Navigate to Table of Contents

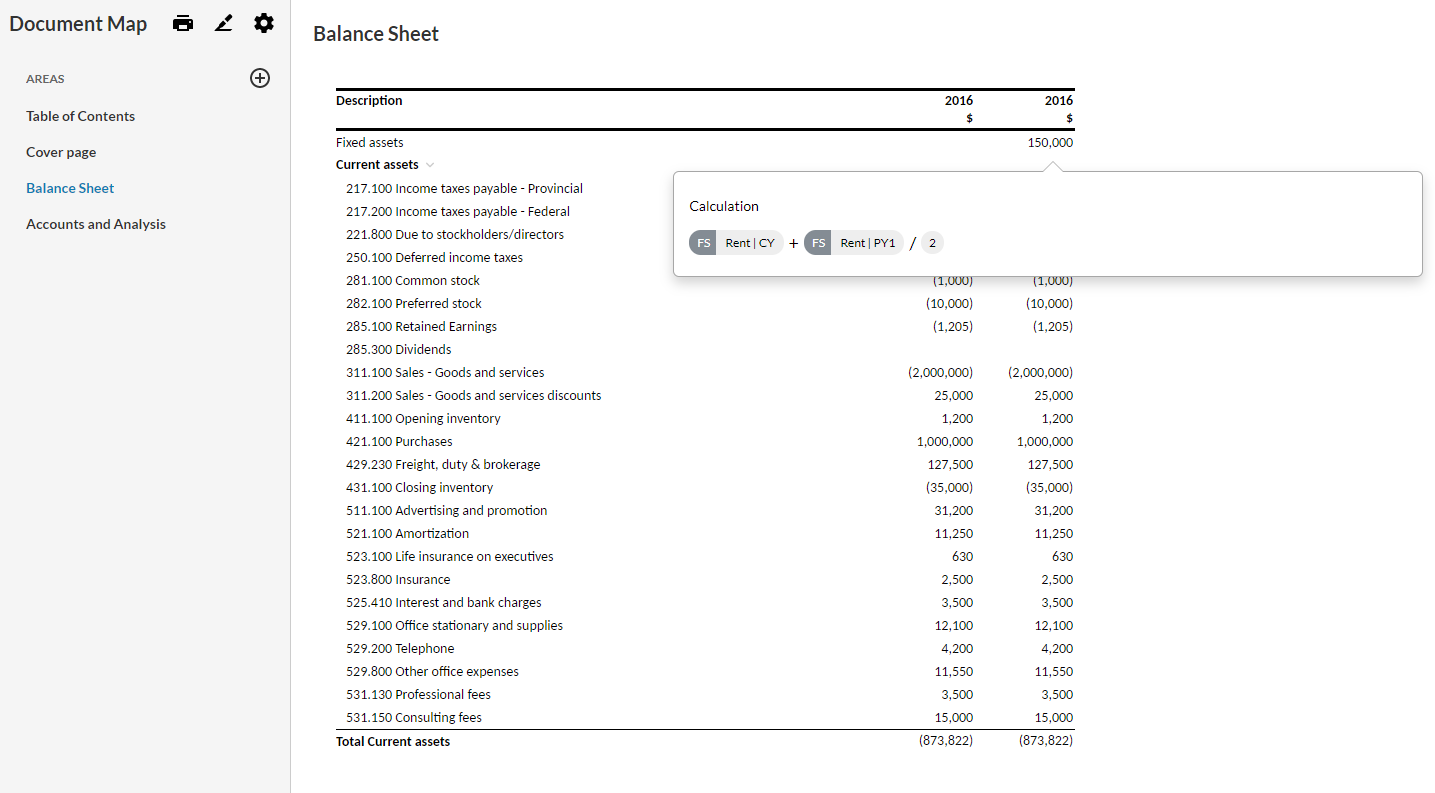tap(80, 115)
